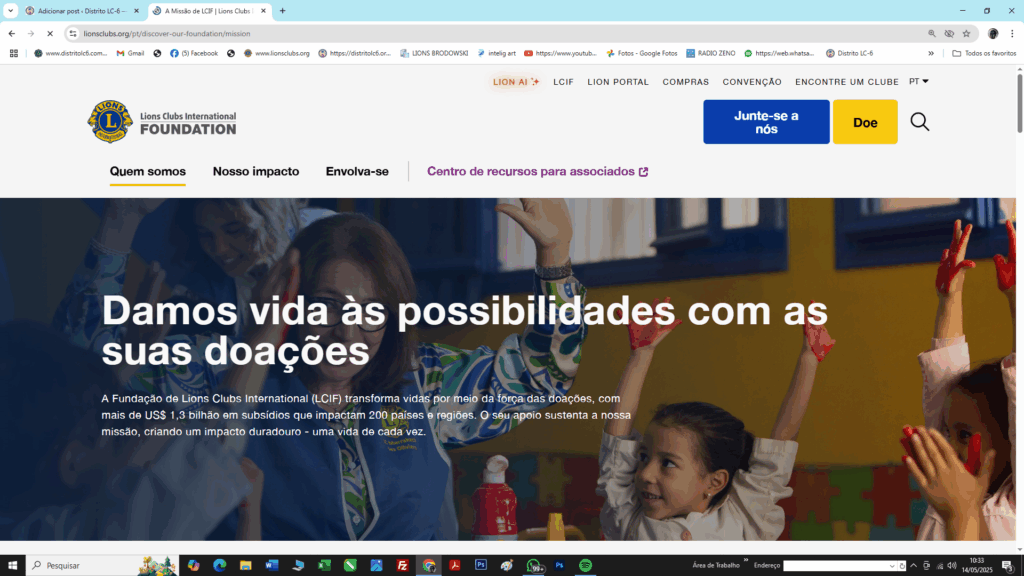Open FileZilla from the taskbar
1024x576 pixels.
[402, 565]
